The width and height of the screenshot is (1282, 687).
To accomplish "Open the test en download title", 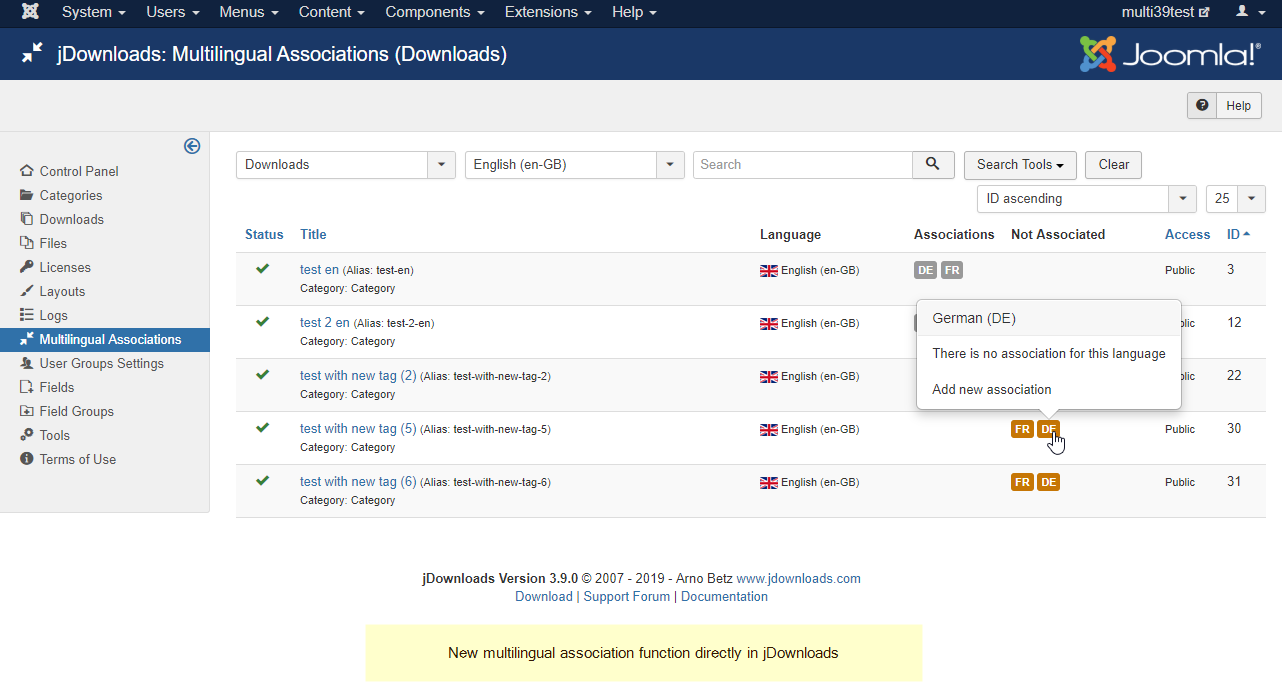I will coord(319,270).
